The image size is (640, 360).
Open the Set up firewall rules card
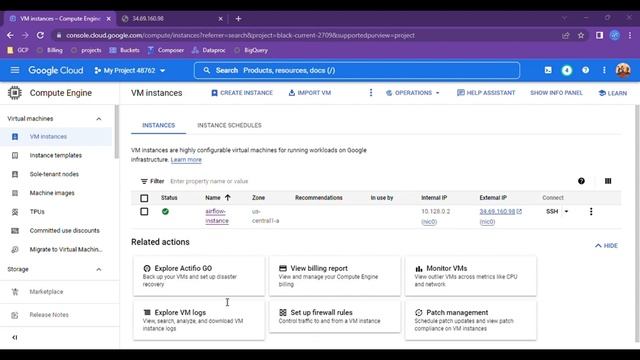[x=335, y=316]
